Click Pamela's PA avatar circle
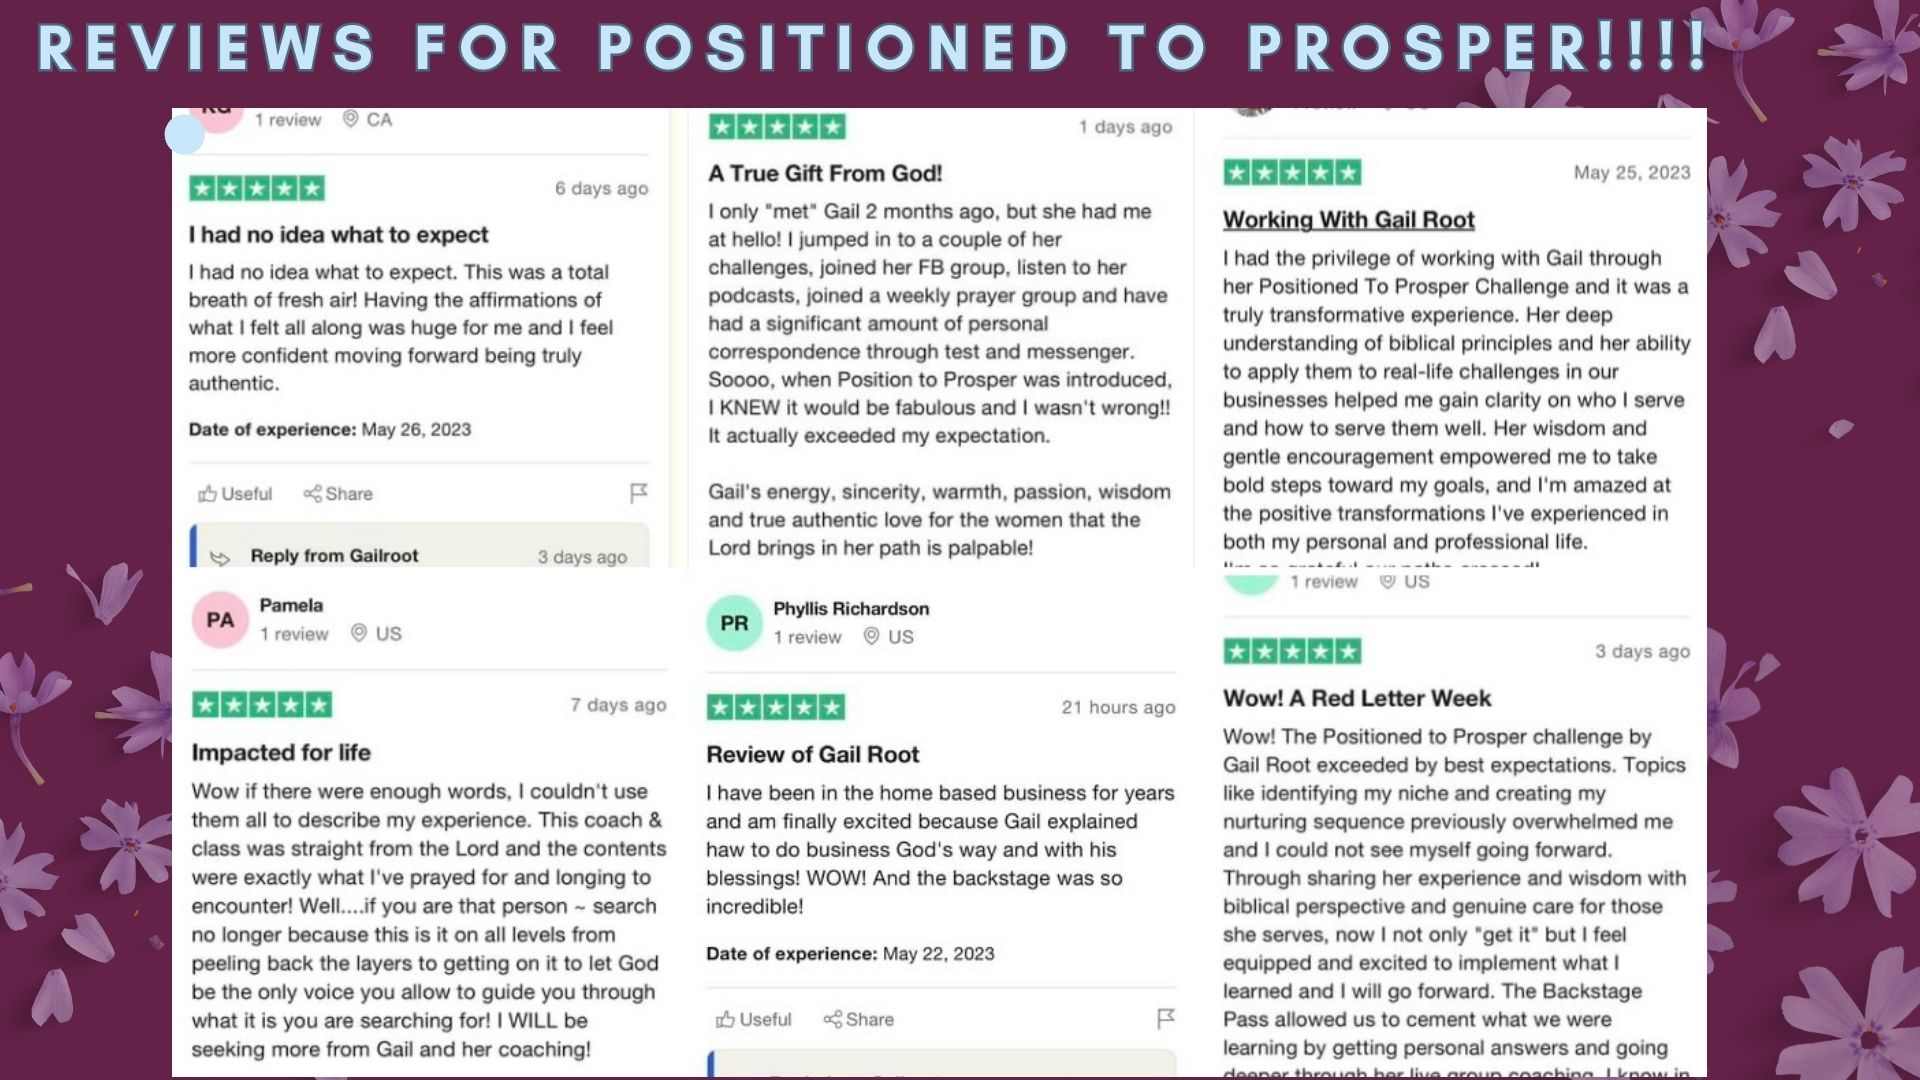Viewport: 1920px width, 1080px height. click(220, 620)
